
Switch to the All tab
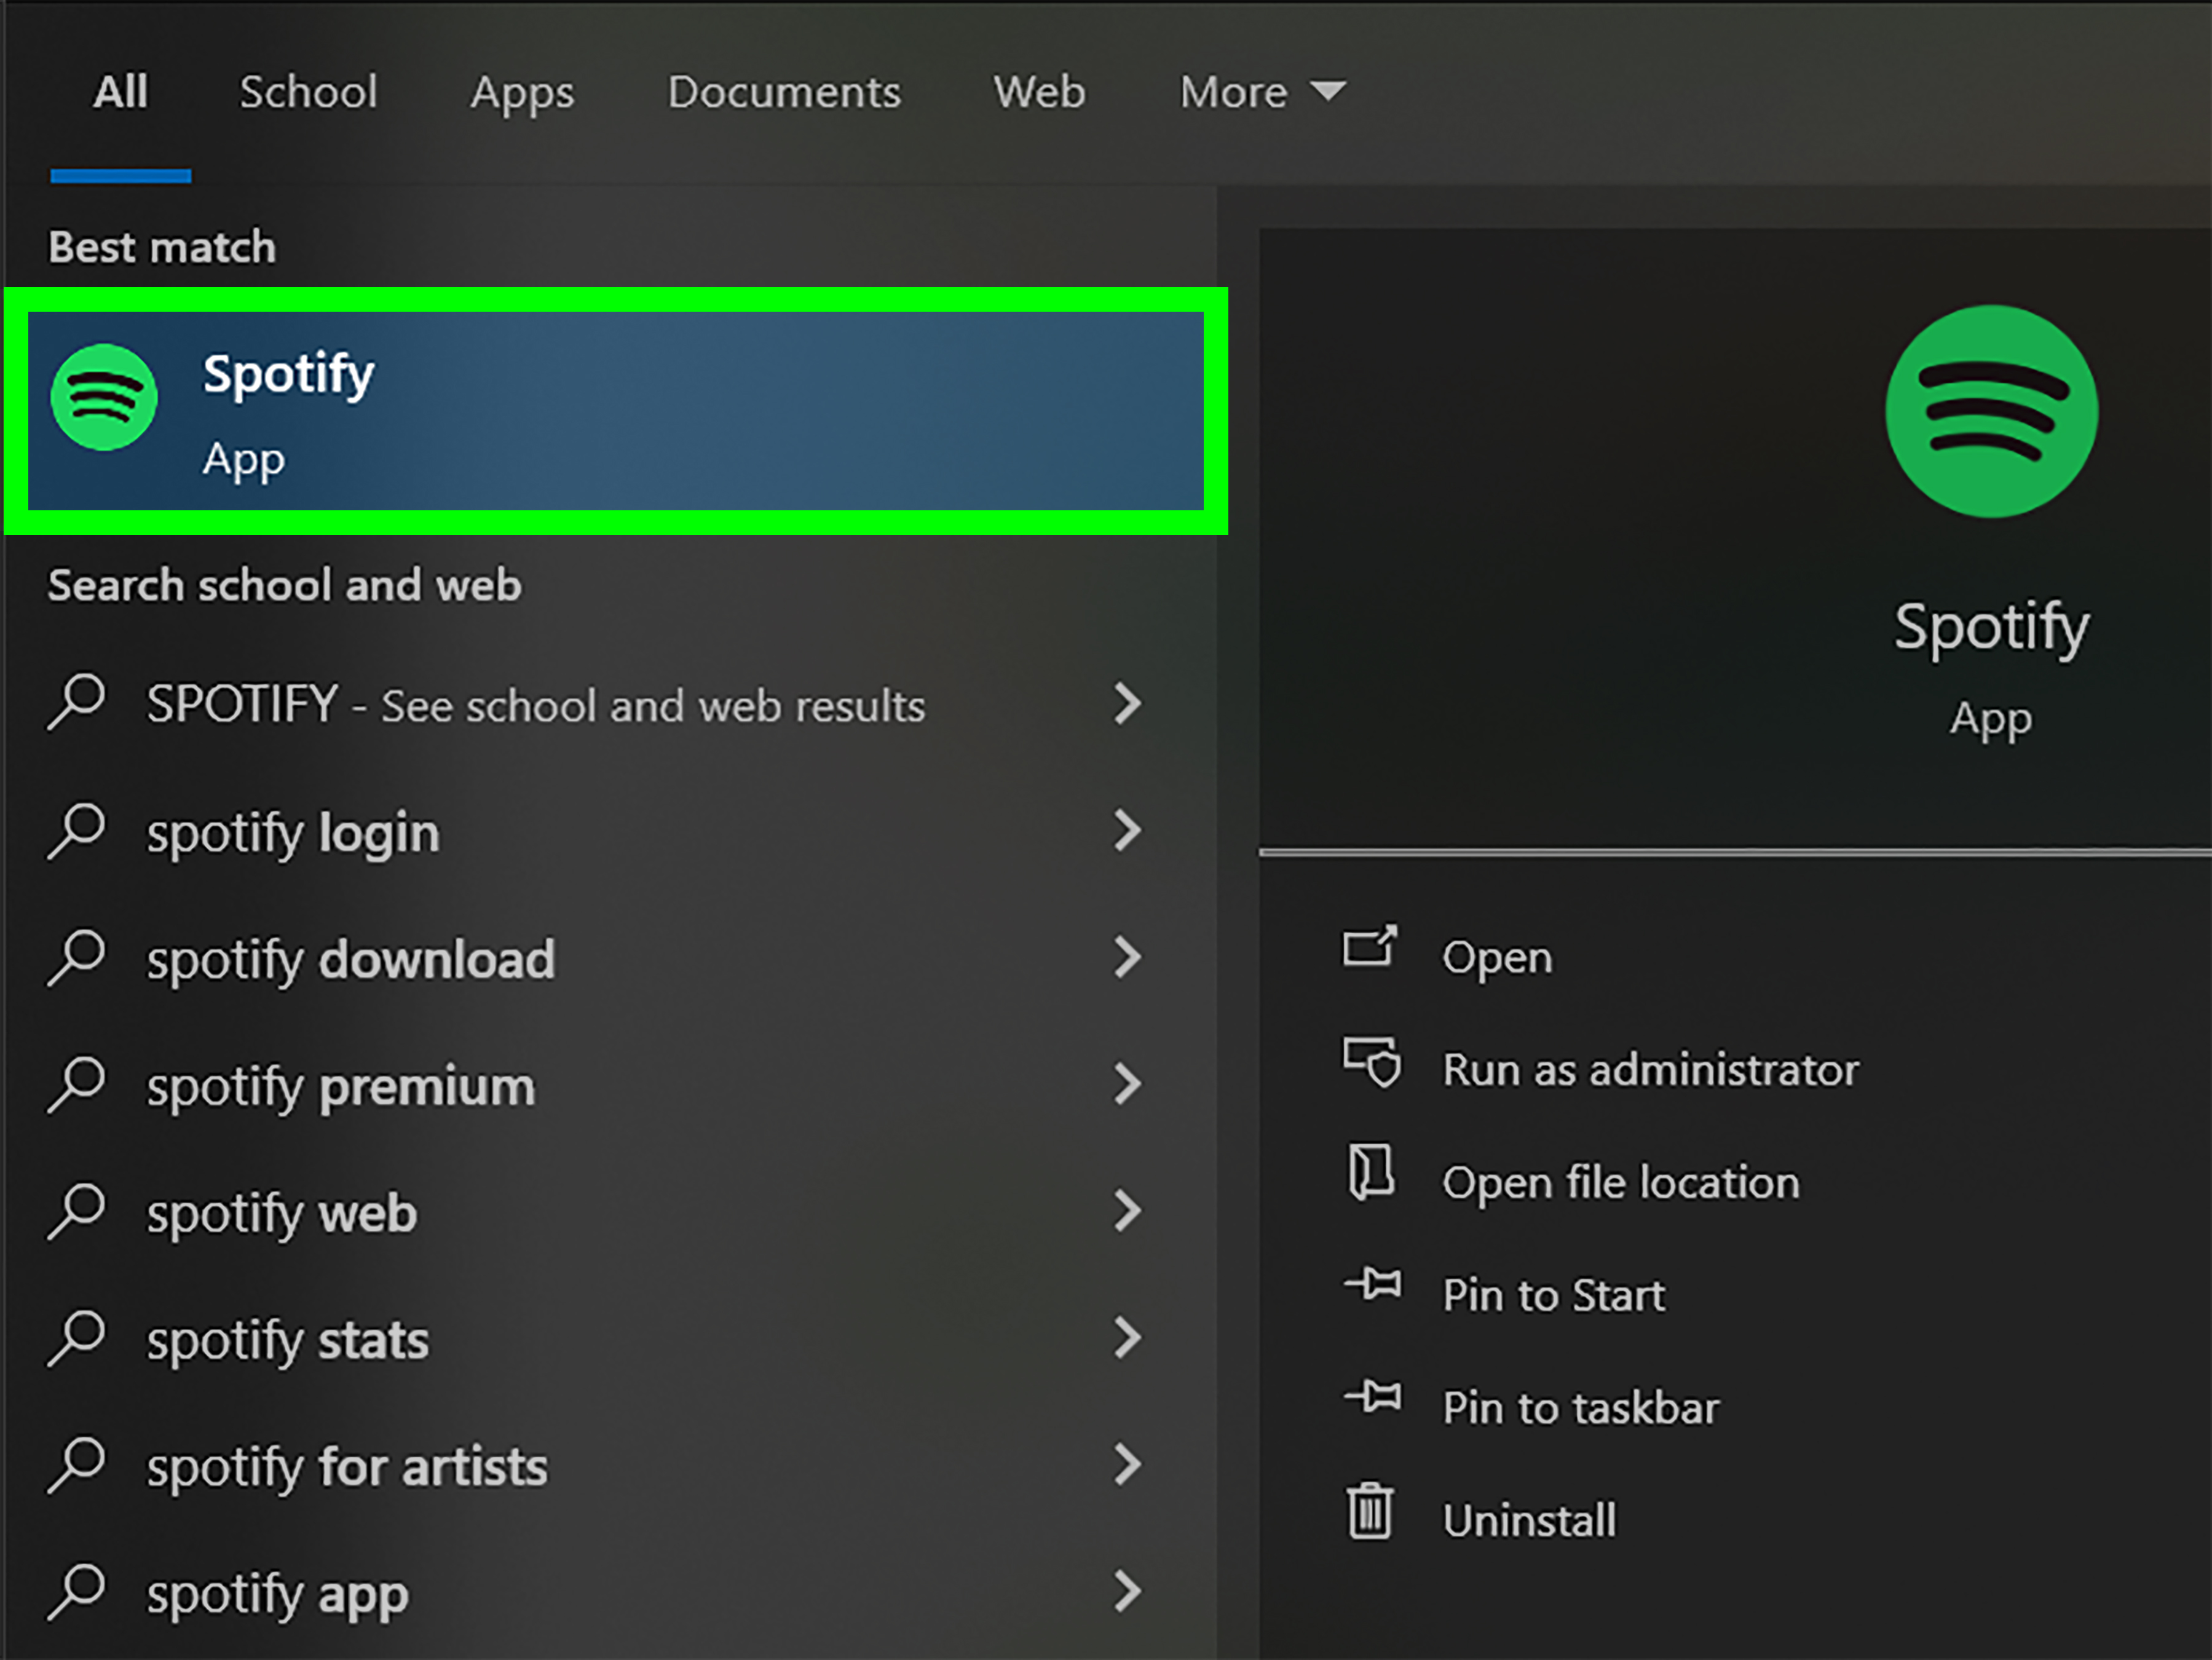[120, 92]
